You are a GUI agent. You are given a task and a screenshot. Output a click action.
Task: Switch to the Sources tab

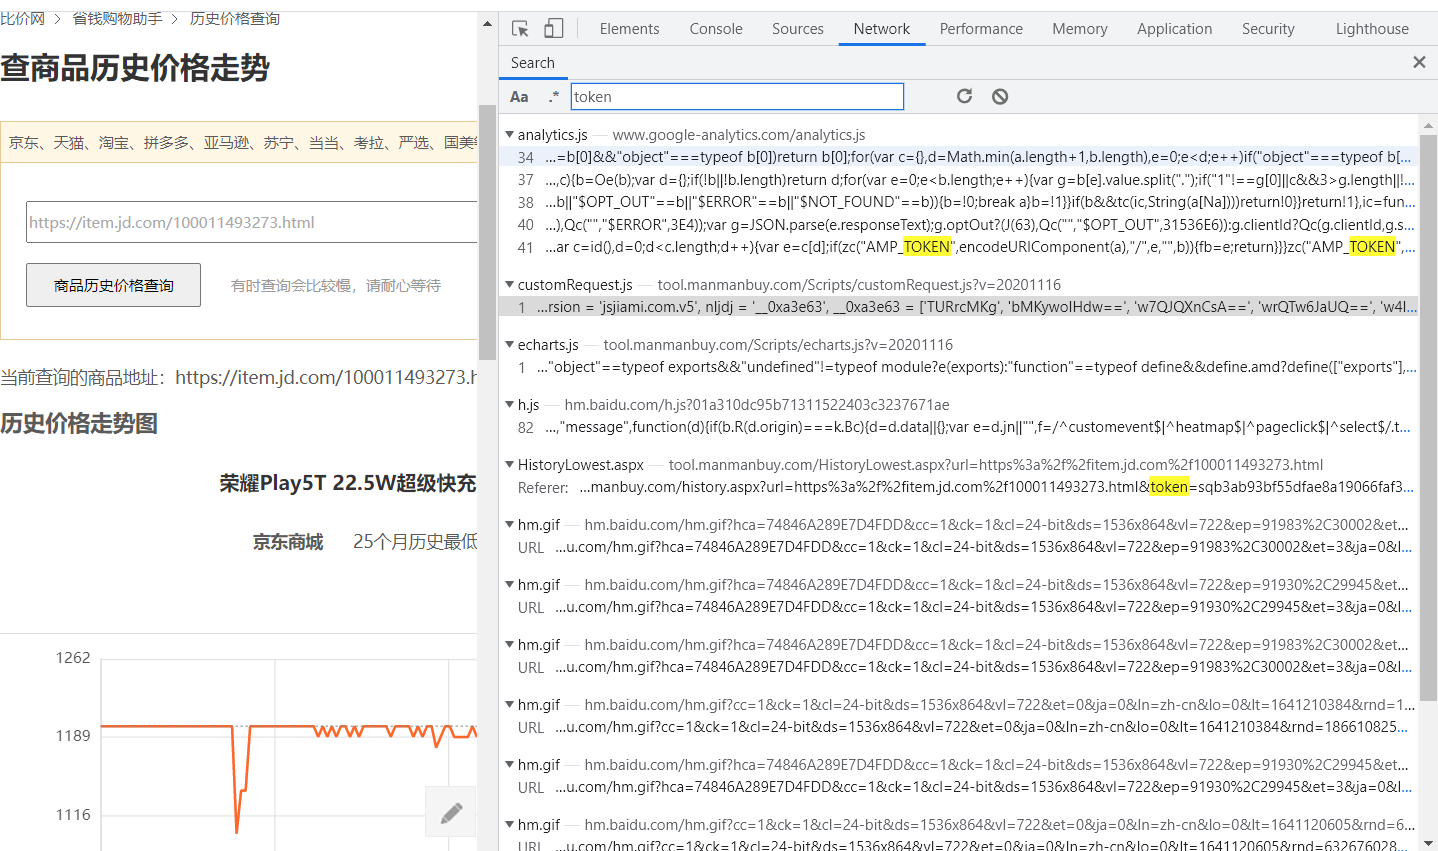tap(798, 29)
